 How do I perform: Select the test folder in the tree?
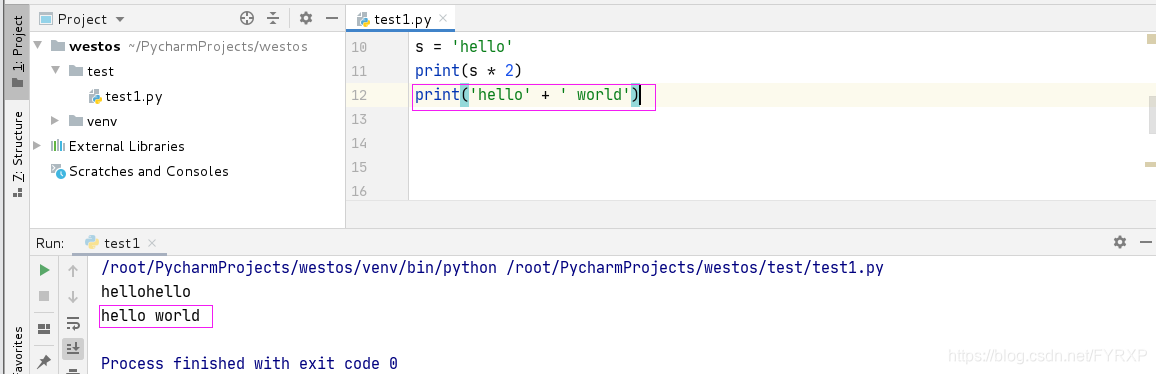91,72
